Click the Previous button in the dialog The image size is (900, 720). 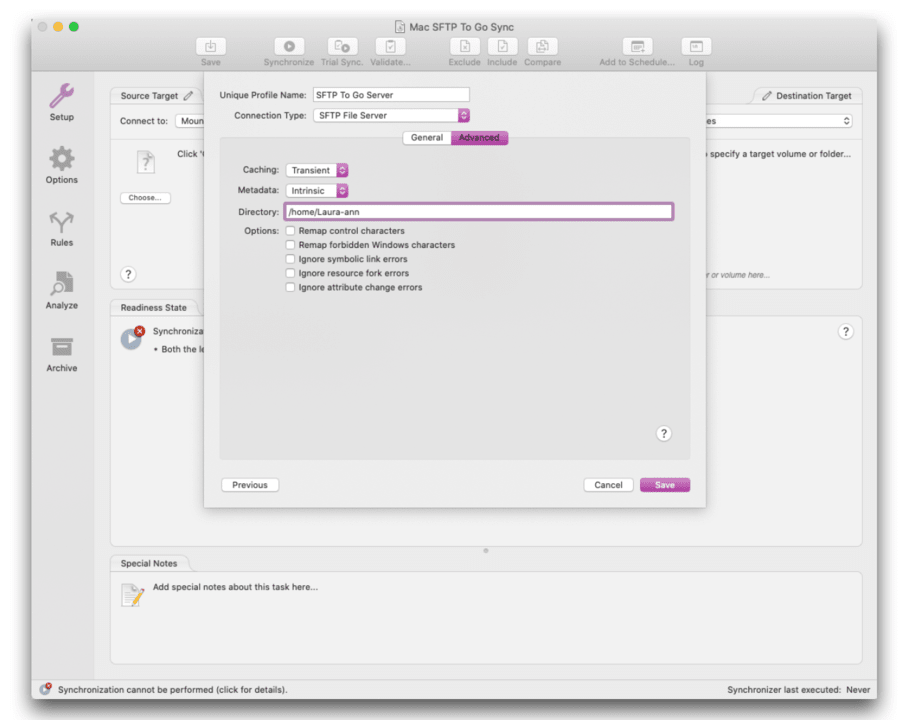pyautogui.click(x=249, y=484)
